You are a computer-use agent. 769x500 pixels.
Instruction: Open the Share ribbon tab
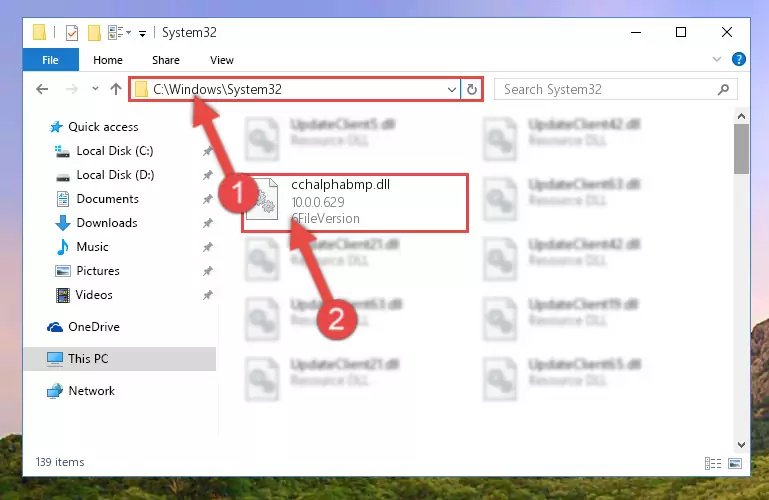166,60
